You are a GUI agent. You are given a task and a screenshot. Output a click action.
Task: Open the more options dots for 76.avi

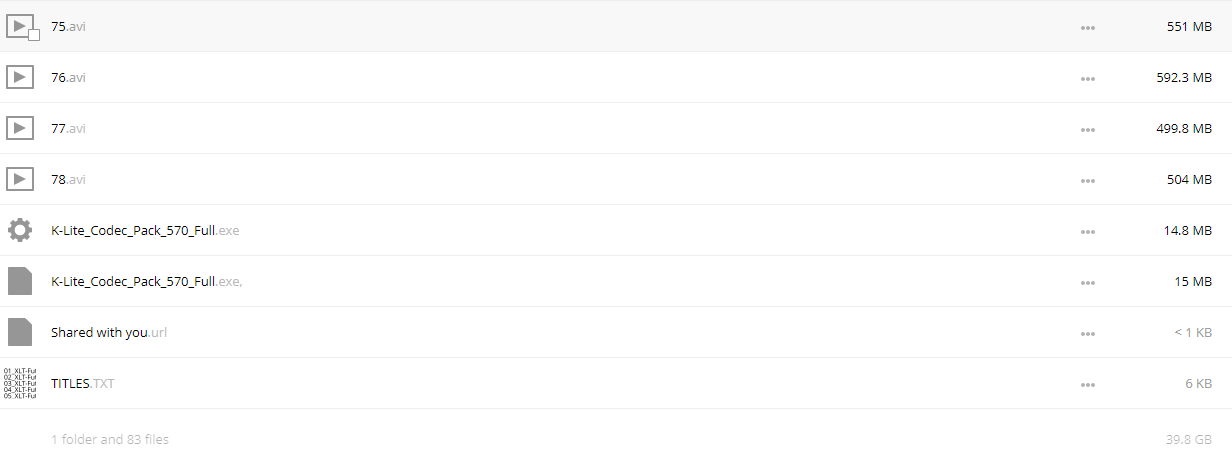[x=1088, y=78]
